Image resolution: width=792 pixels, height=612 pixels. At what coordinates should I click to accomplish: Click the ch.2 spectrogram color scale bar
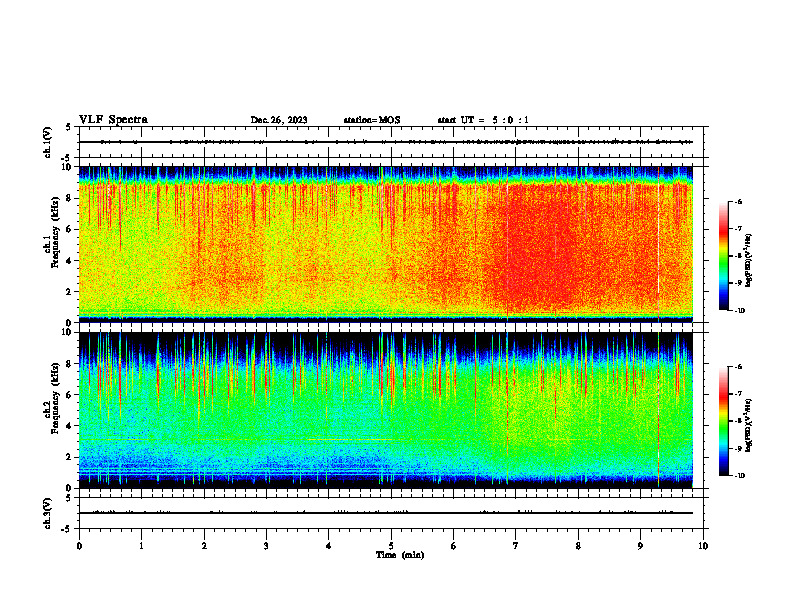coord(723,421)
